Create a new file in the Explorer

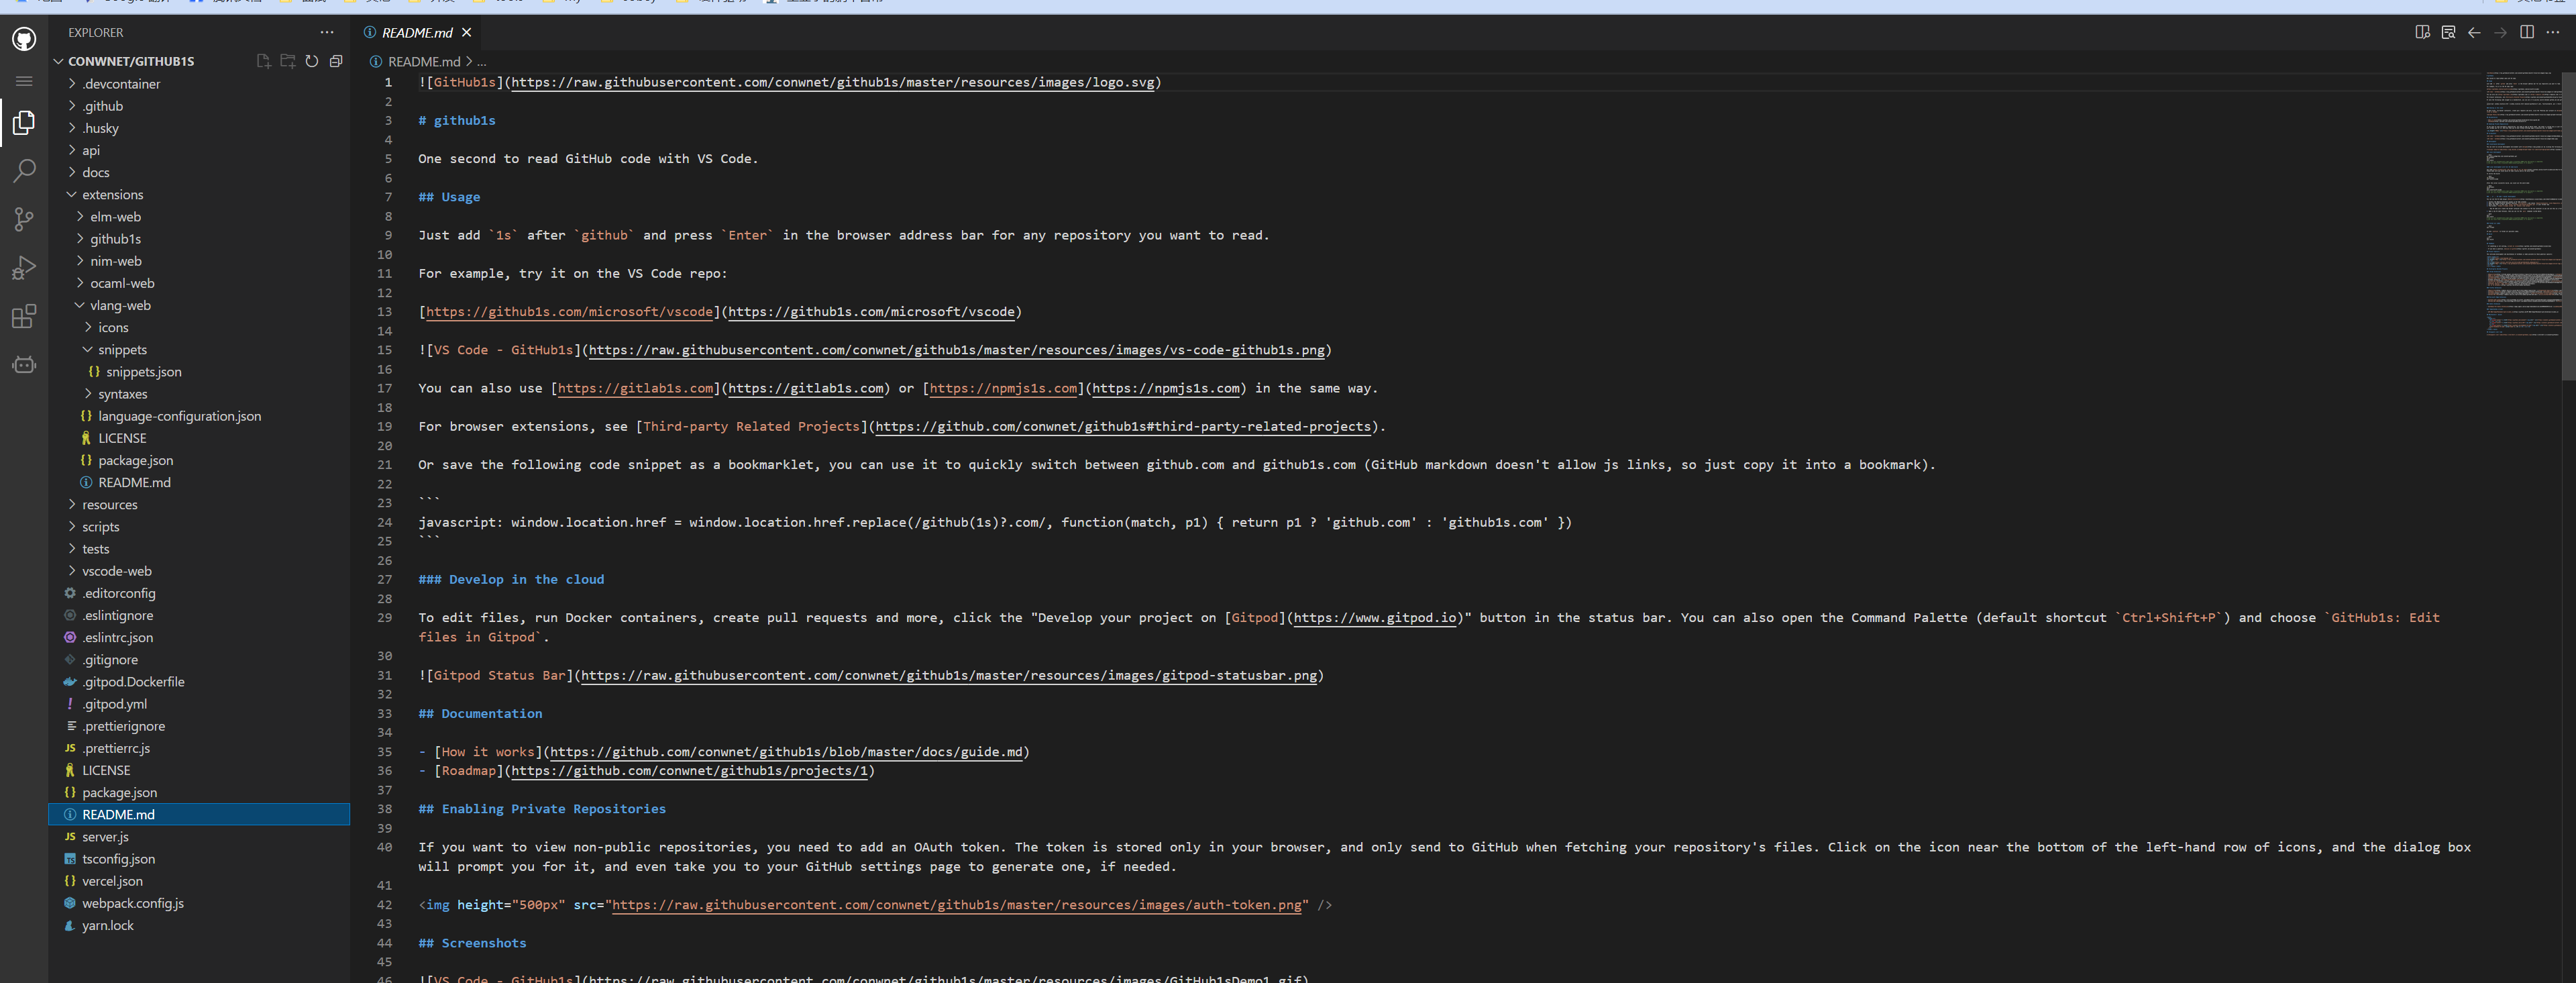pyautogui.click(x=263, y=61)
